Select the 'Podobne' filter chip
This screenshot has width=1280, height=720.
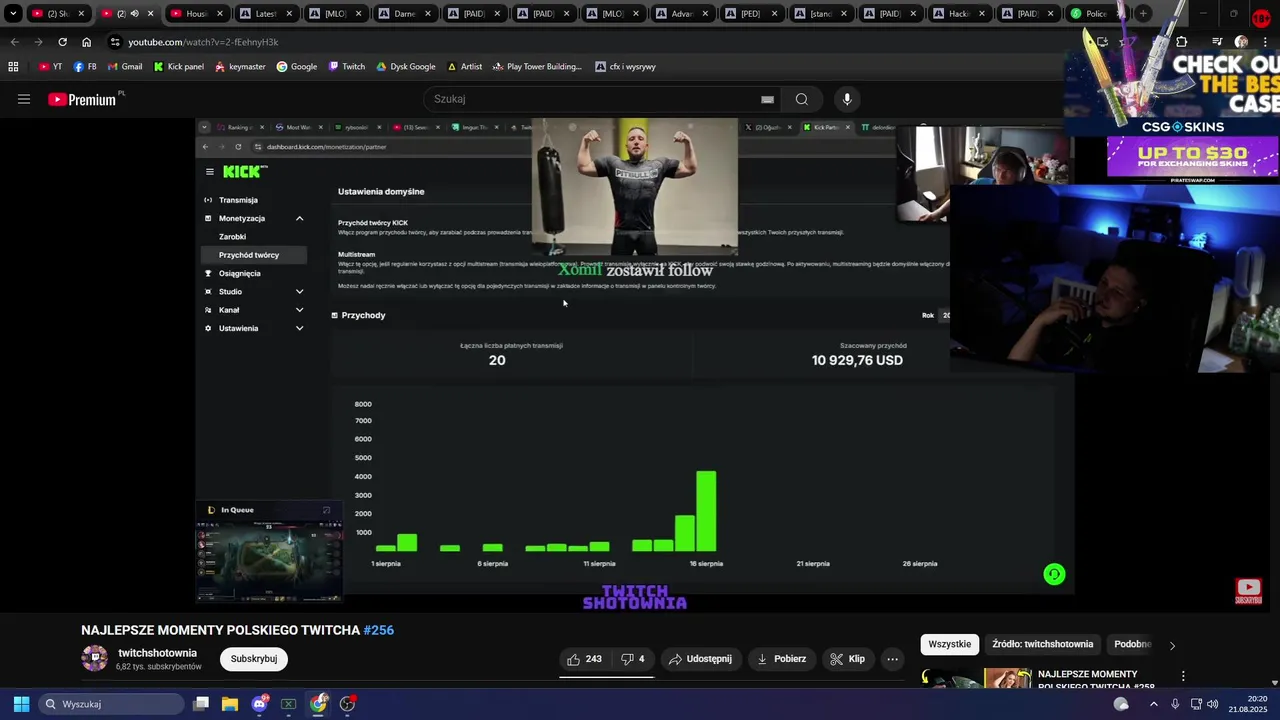point(1133,644)
